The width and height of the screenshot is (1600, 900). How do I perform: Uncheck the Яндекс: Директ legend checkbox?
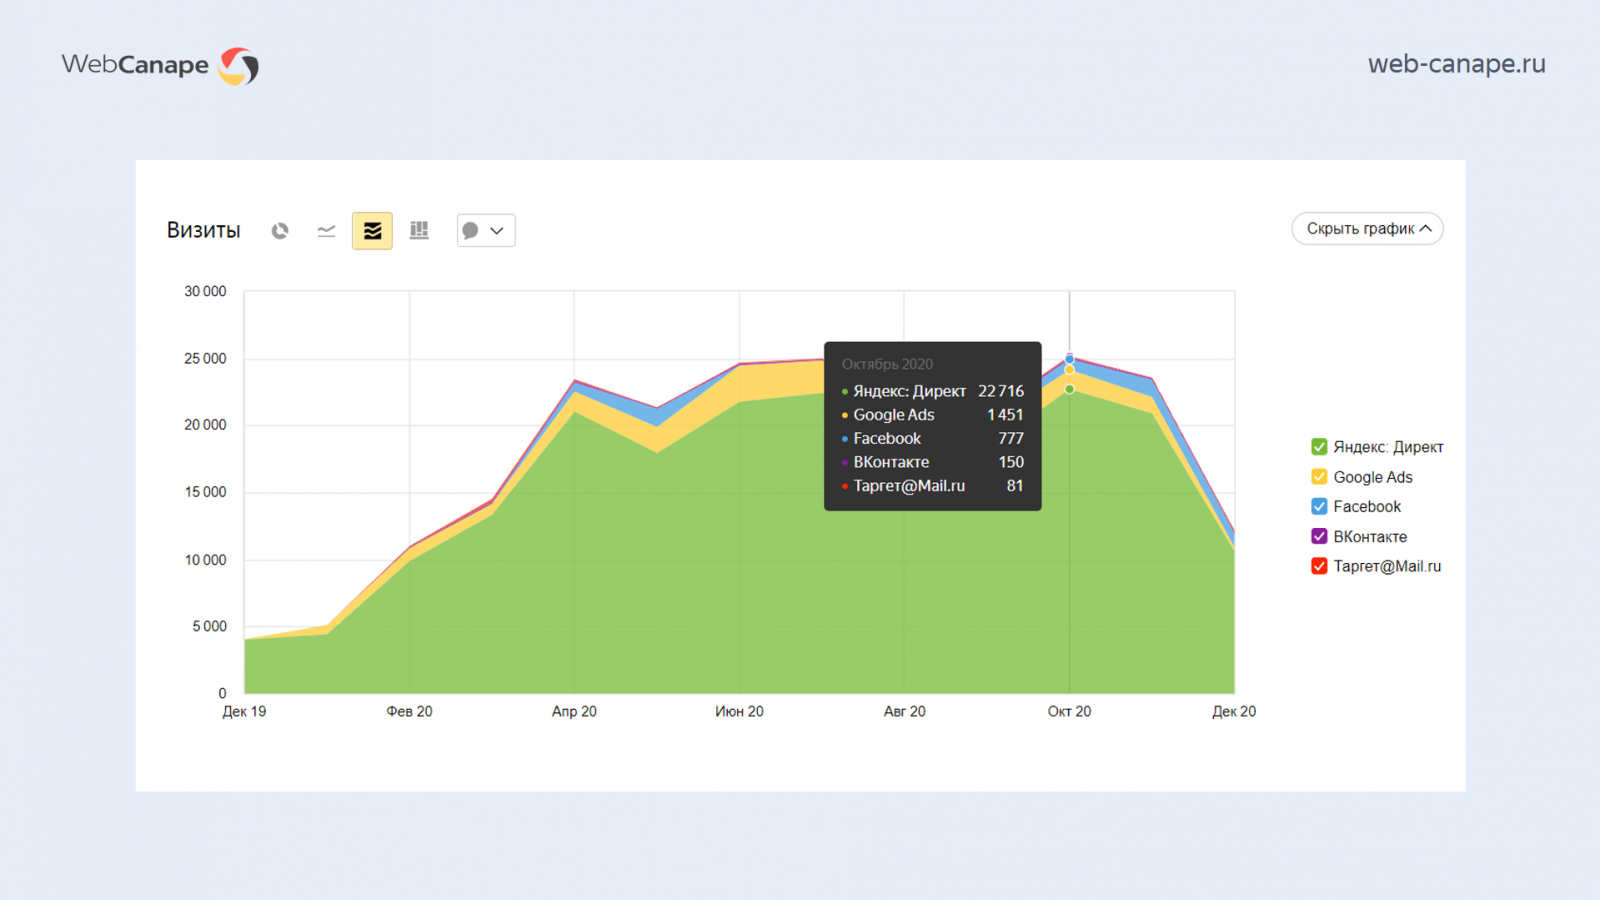[x=1319, y=447]
